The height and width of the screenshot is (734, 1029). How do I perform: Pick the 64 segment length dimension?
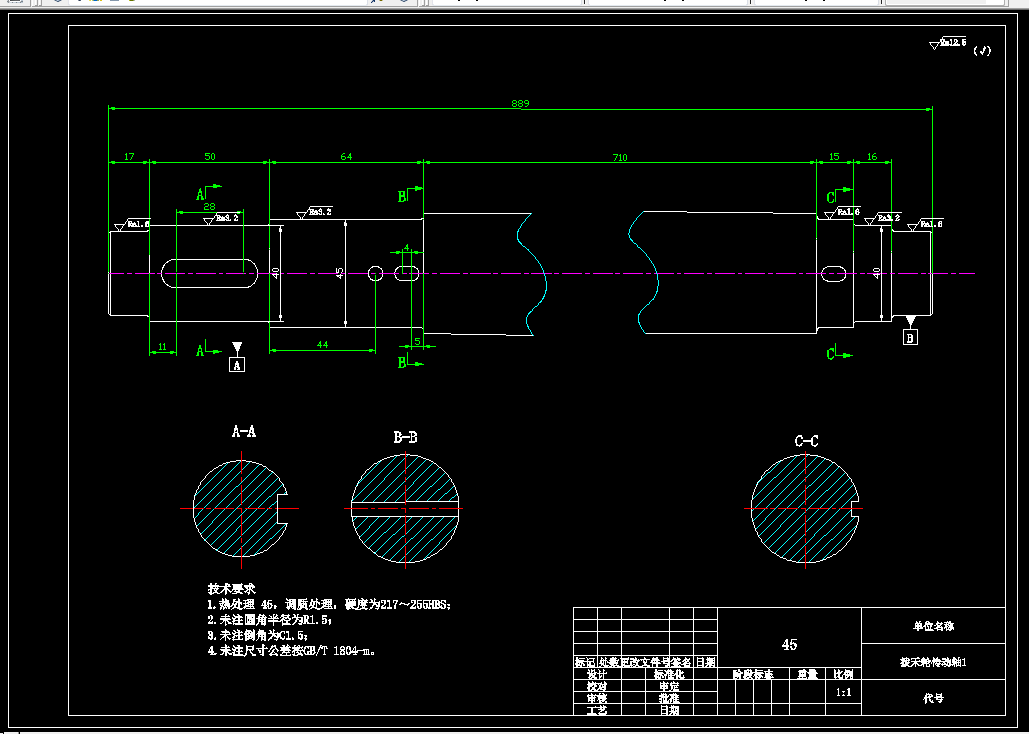346,156
